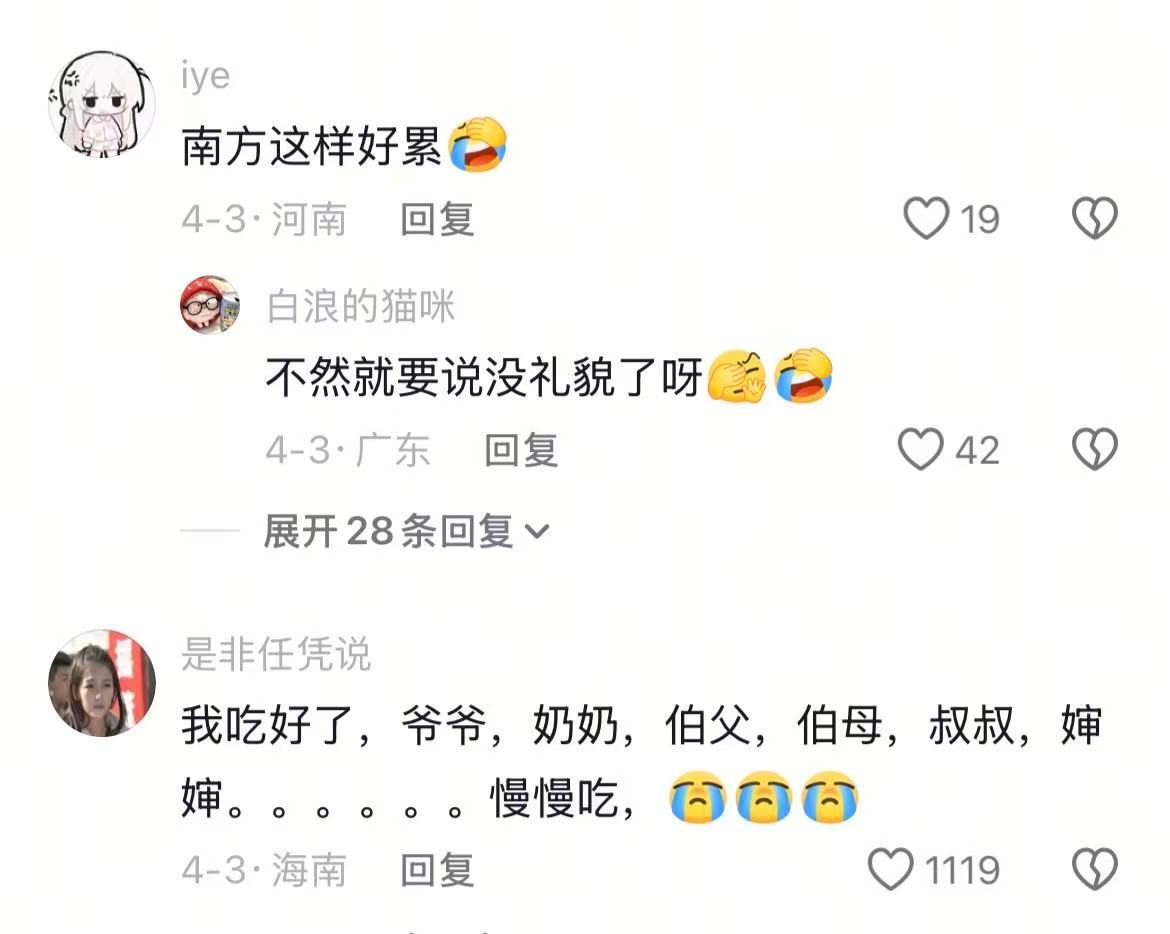Image resolution: width=1170 pixels, height=934 pixels.
Task: Dislike 是非任凭说's comment via broken heart
Action: click(1095, 869)
